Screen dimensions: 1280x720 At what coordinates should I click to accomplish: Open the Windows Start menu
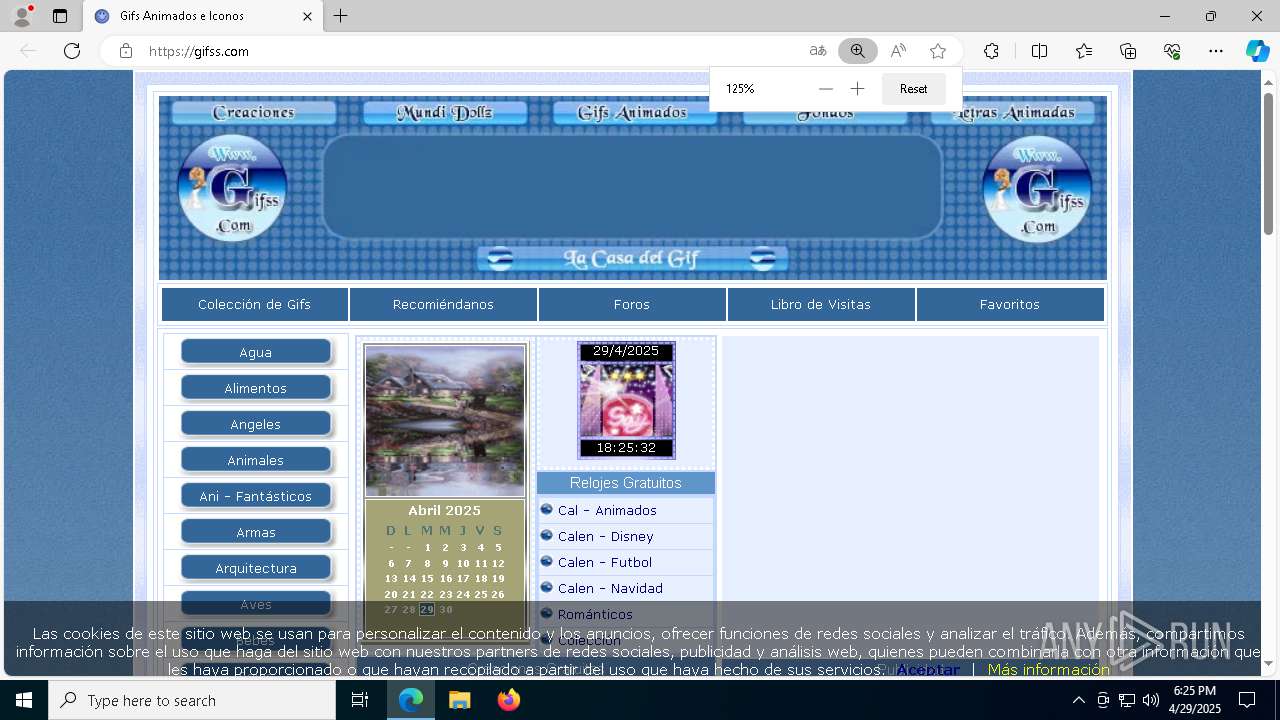24,700
